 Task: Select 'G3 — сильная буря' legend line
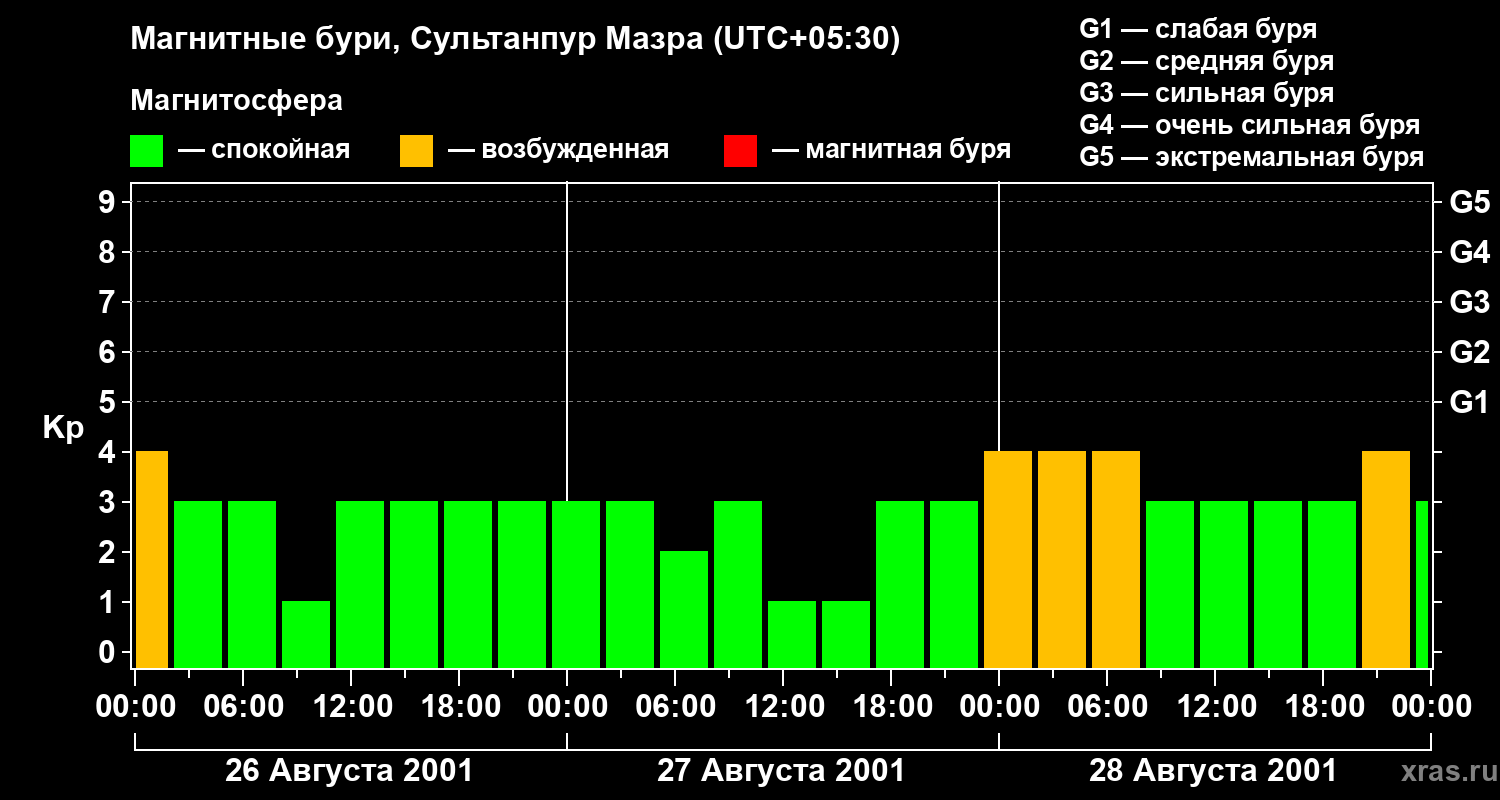(1206, 93)
